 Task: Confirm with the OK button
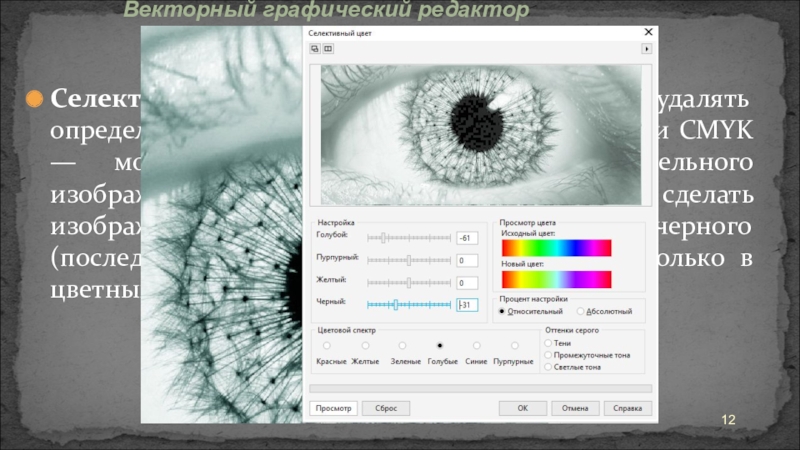(522, 408)
